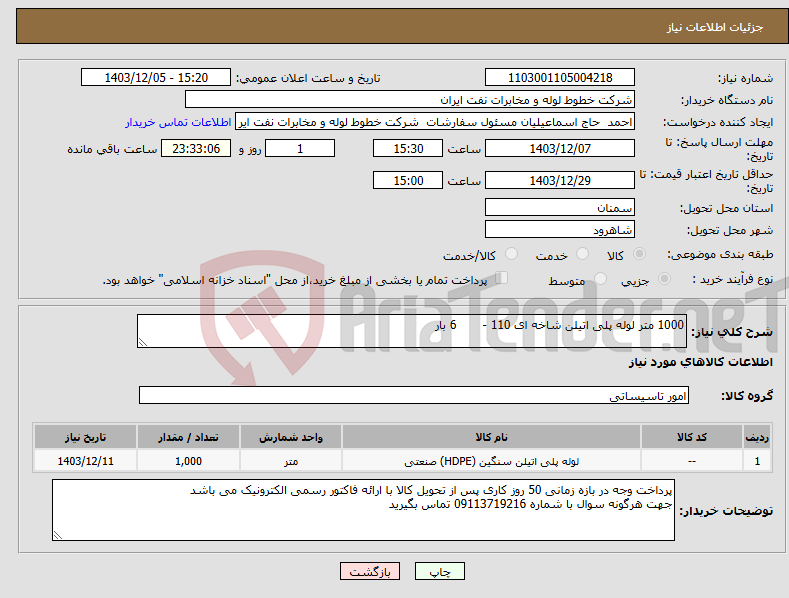Click the تاریخ نیاز column header

pyautogui.click(x=86, y=437)
